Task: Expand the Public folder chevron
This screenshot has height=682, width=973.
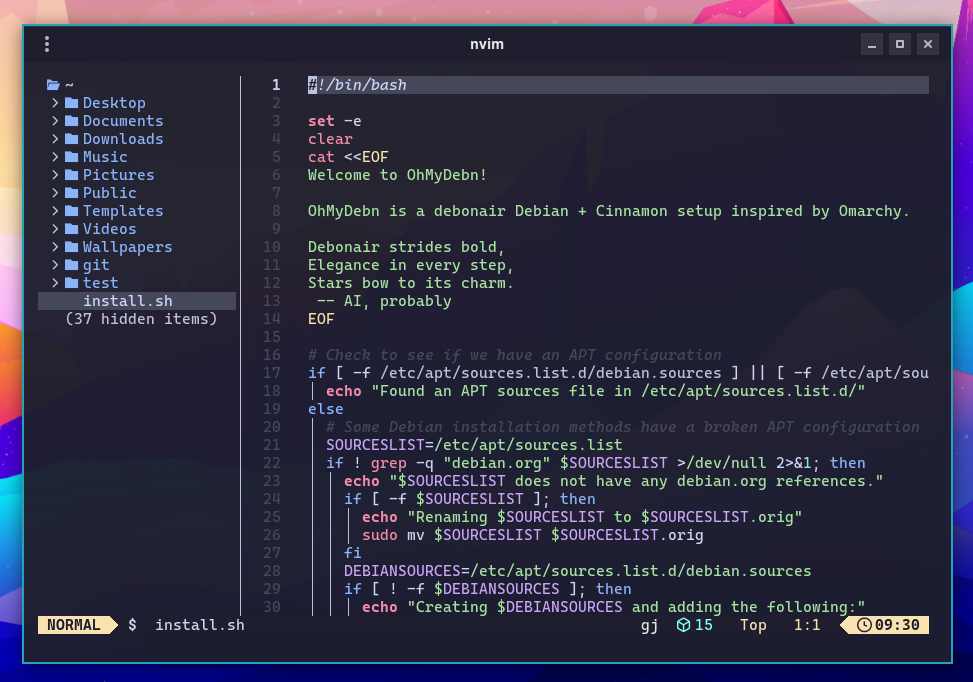Action: coord(55,192)
